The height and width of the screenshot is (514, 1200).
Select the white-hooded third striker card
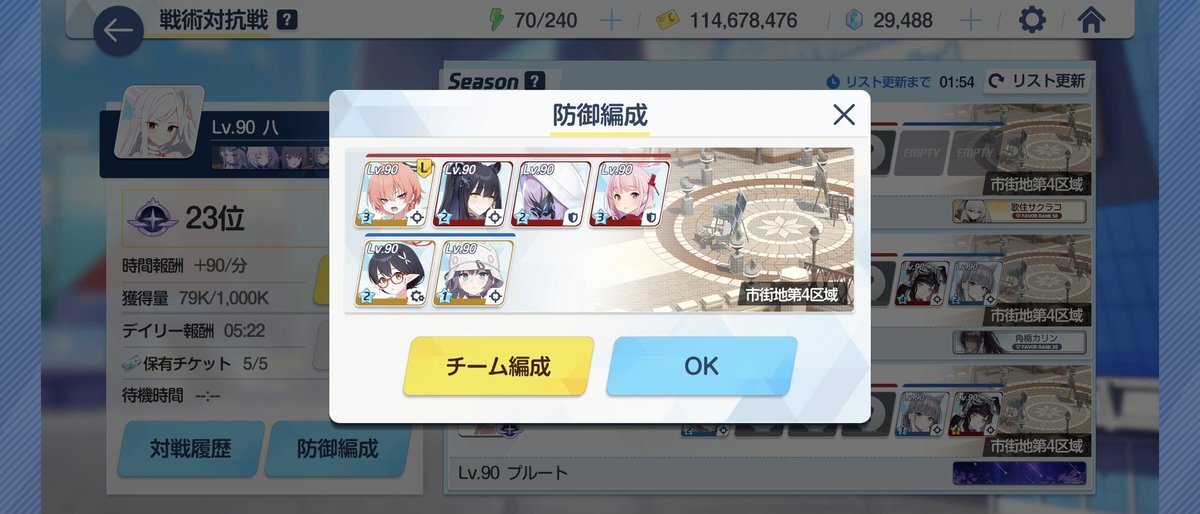[x=550, y=194]
